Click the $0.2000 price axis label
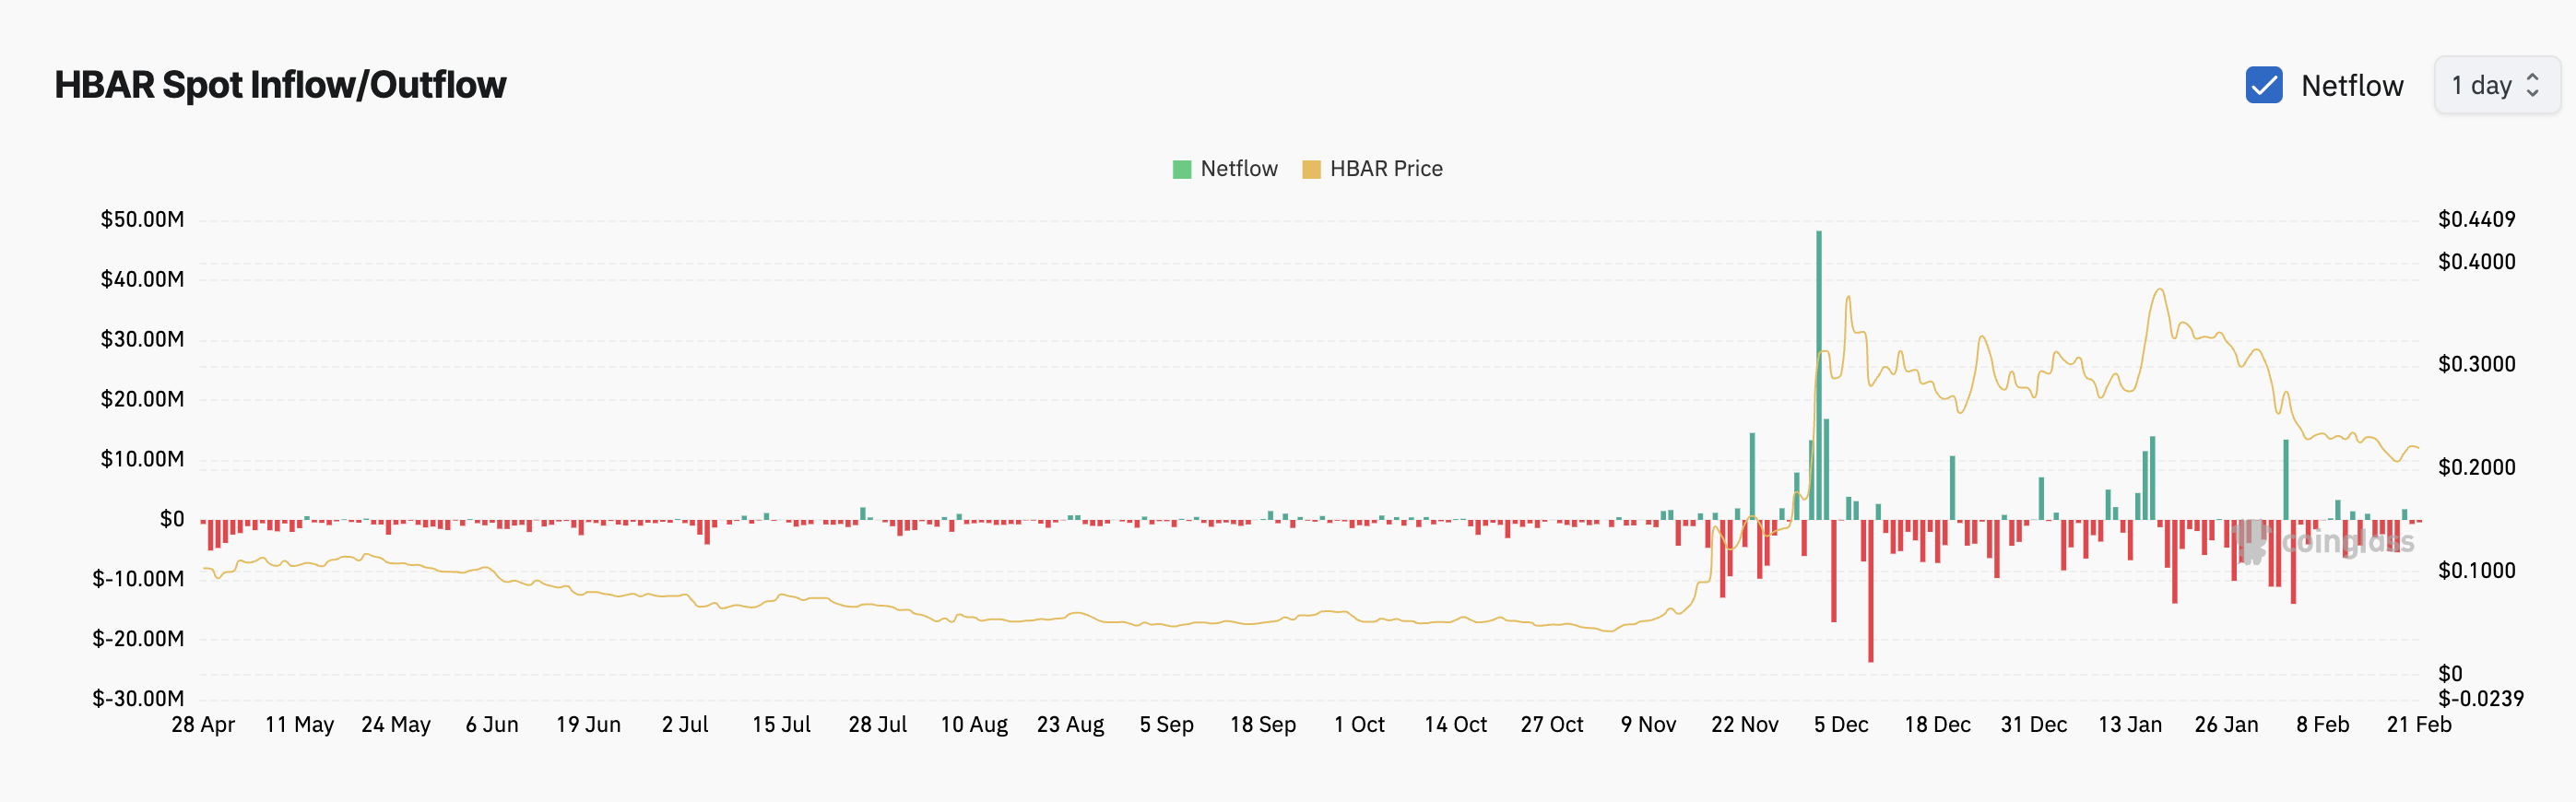Image resolution: width=2576 pixels, height=802 pixels. pos(2476,467)
